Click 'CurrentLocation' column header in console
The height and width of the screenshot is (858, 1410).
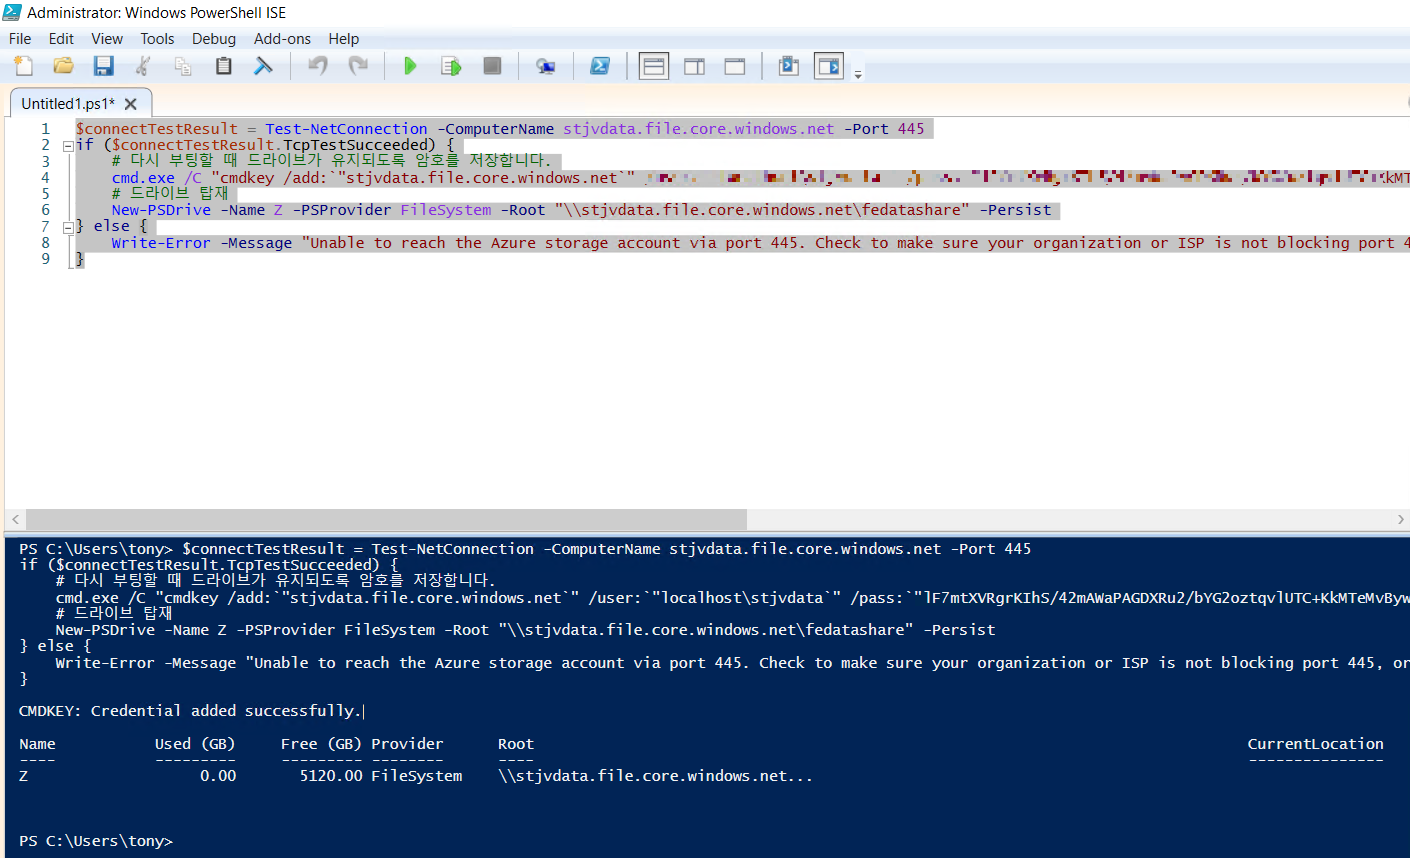point(1315,744)
